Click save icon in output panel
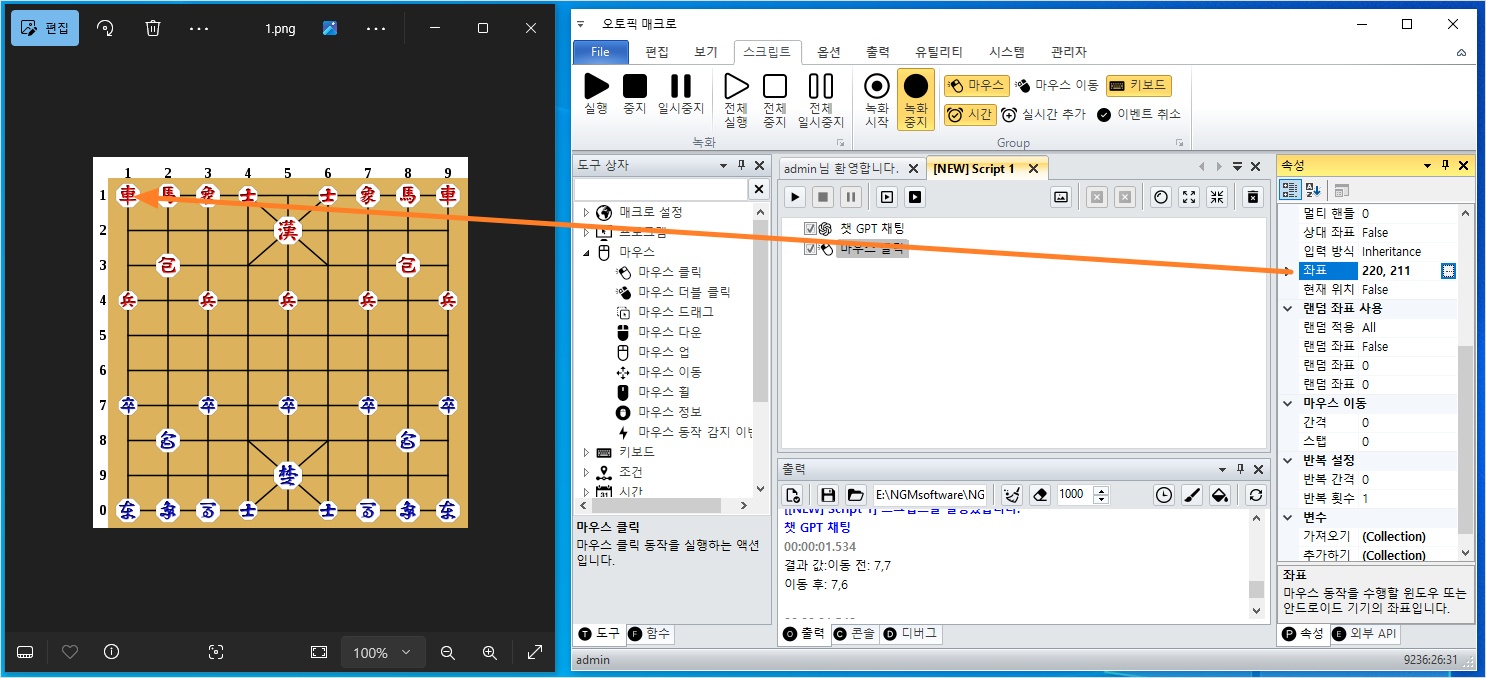The height and width of the screenshot is (678, 1486). tap(828, 494)
